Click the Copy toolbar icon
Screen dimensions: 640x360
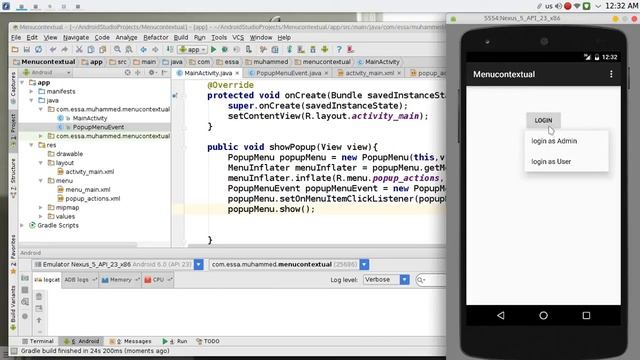(x=91, y=50)
